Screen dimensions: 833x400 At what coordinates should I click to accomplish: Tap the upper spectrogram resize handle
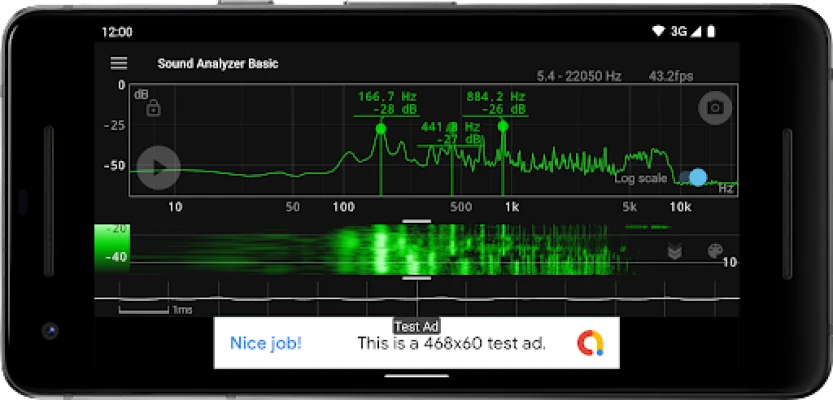coord(416,221)
